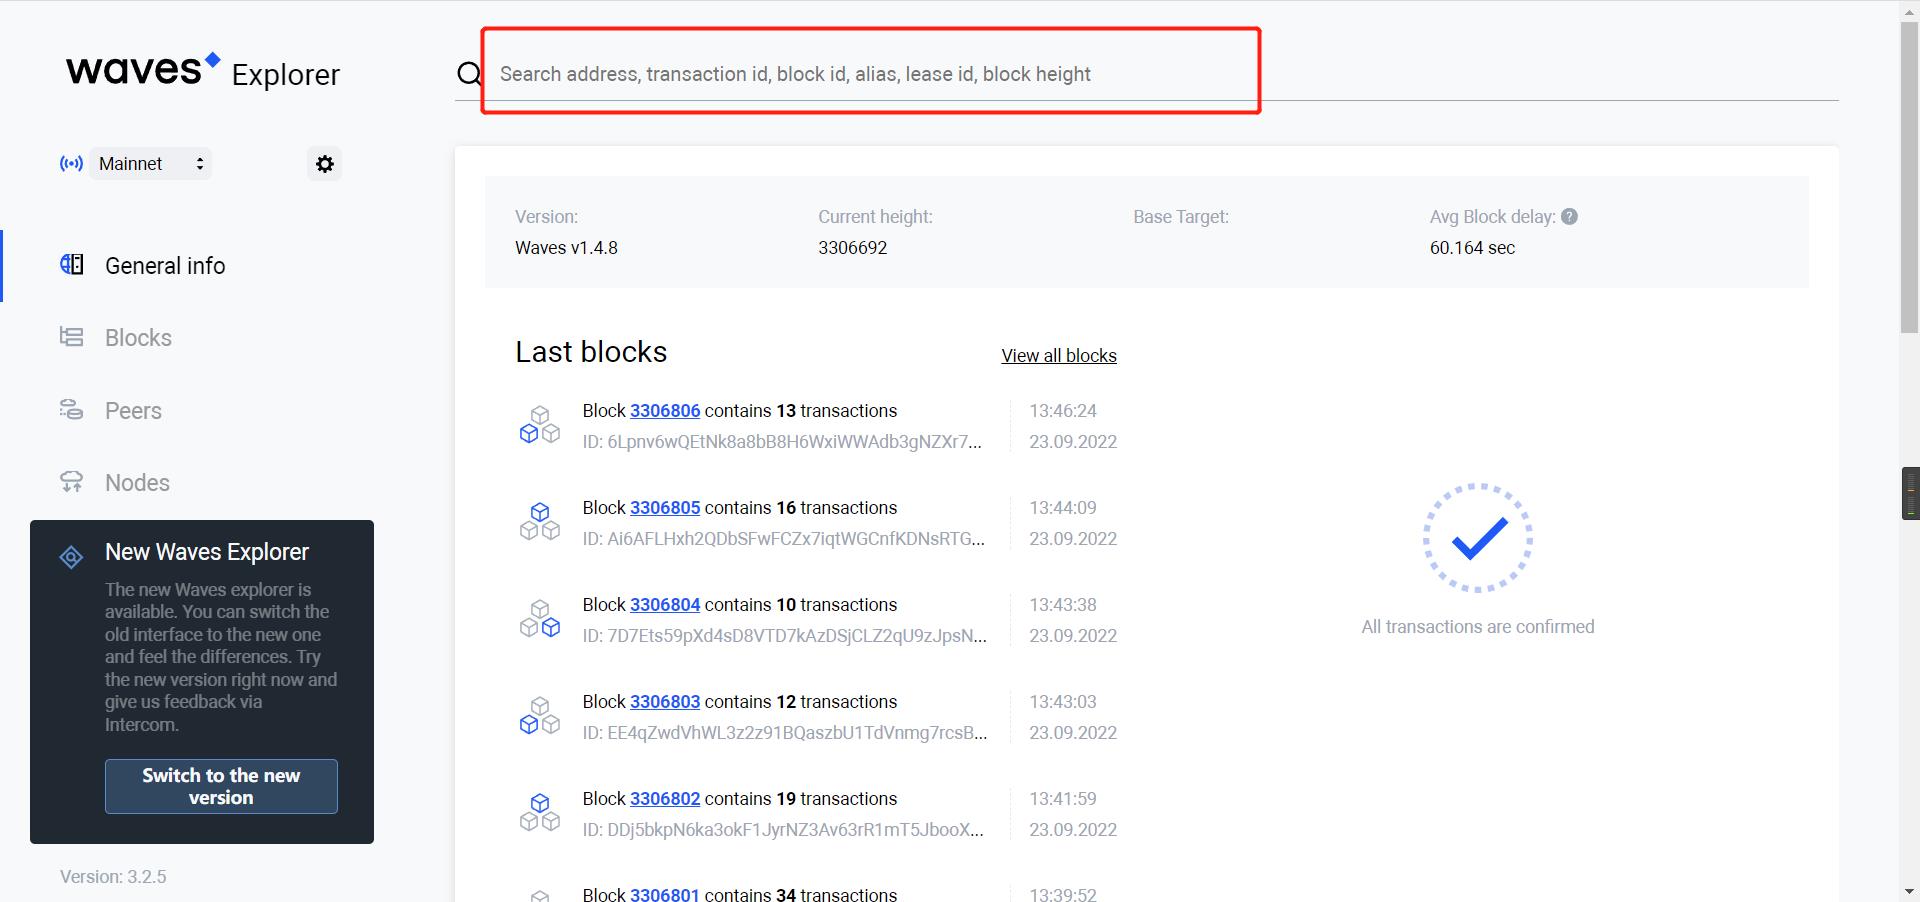Viewport: 1920px width, 902px height.
Task: Click the cubes icon for block 3306806
Action: tap(539, 425)
